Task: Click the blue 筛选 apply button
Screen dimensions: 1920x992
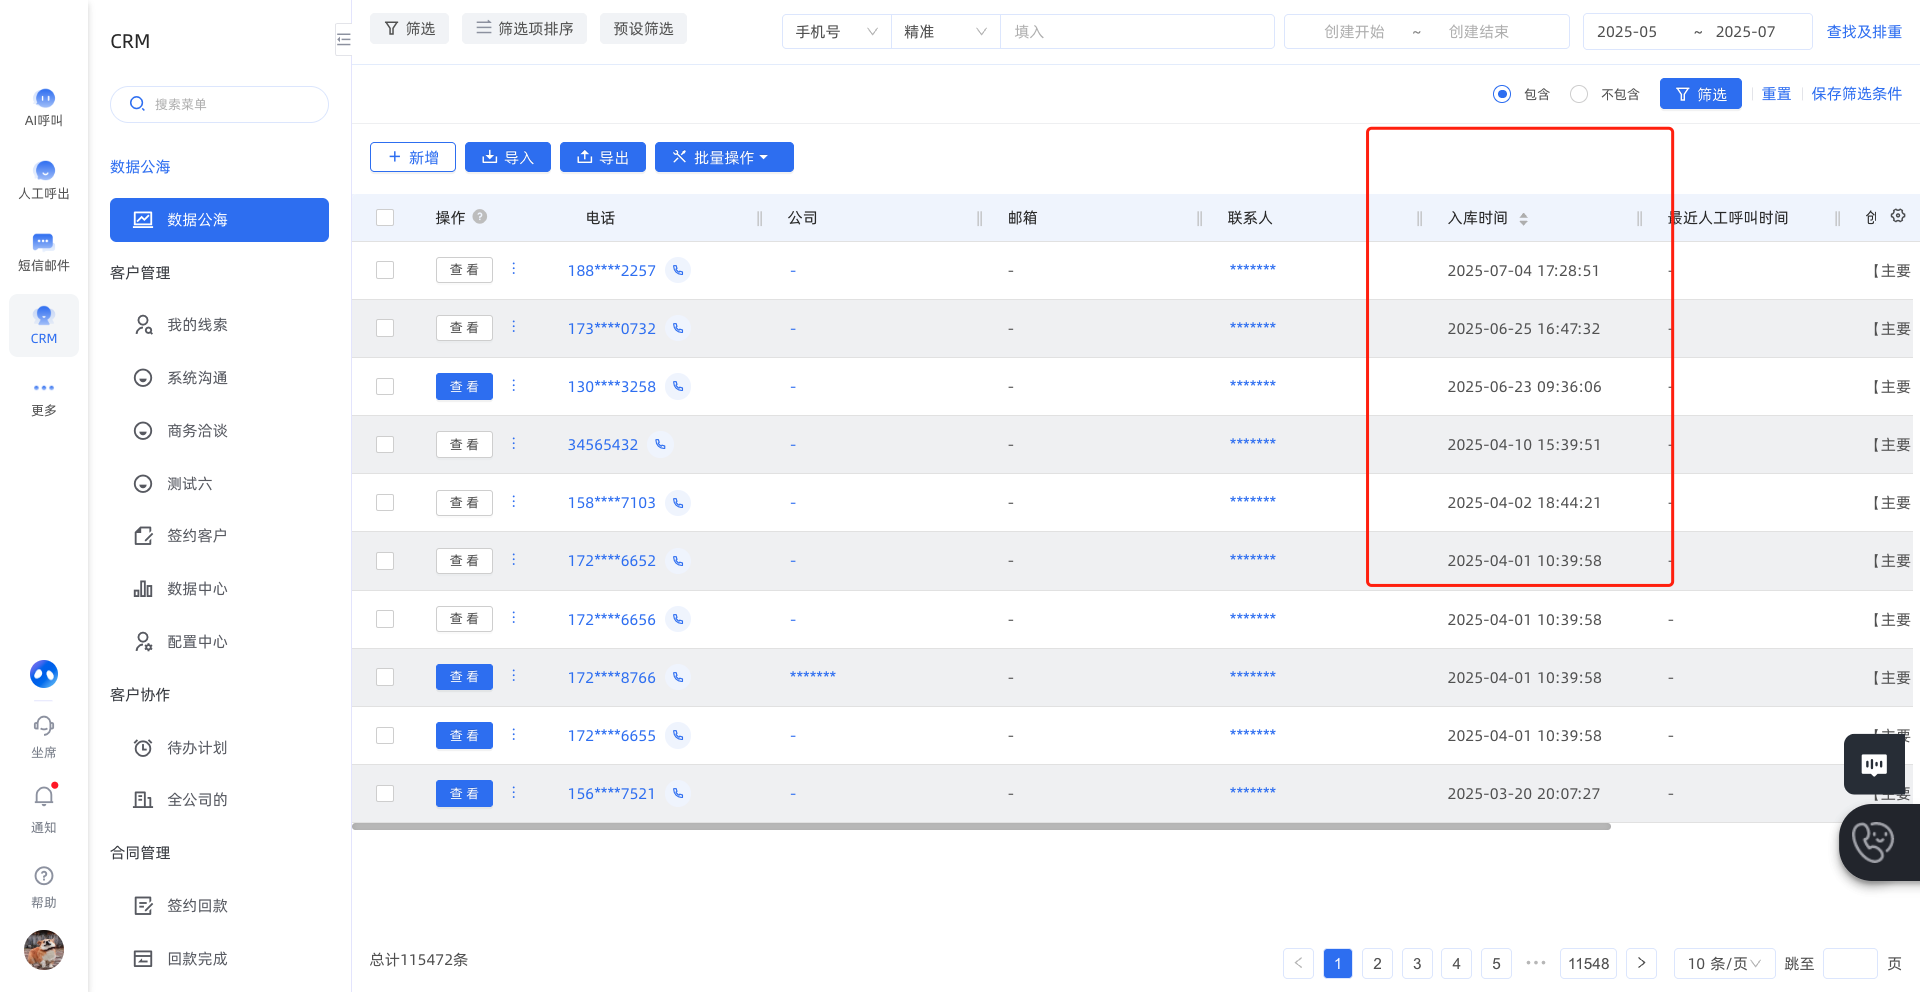Action: (1701, 94)
